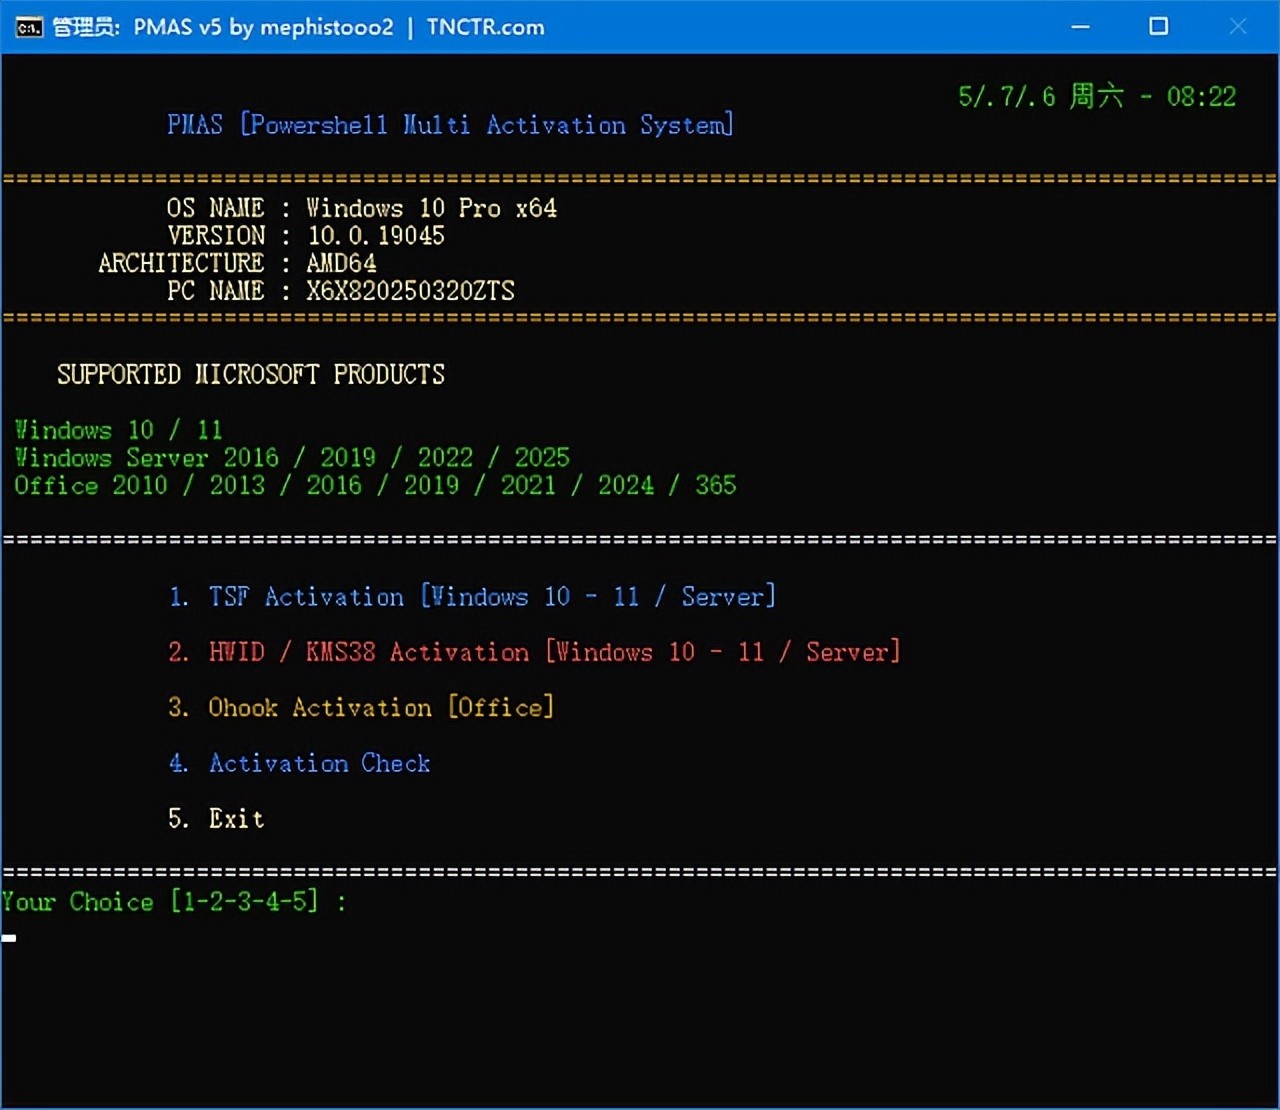Click the 'OS NAME : Windows 10 Pro x64' line

pyautogui.click(x=361, y=208)
